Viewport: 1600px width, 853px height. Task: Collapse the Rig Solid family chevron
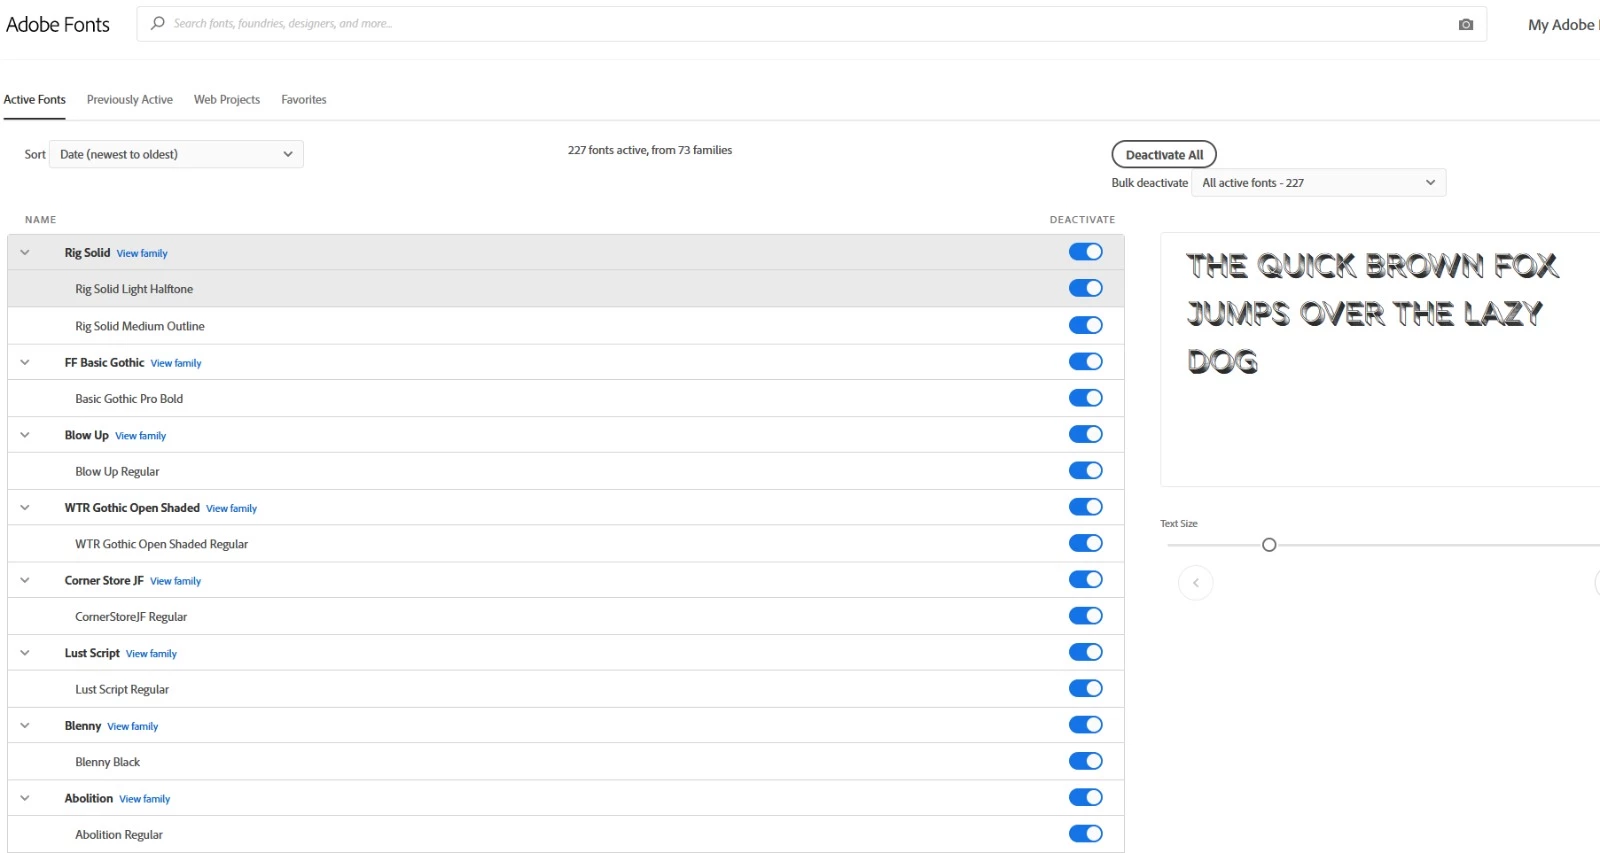pyautogui.click(x=25, y=253)
